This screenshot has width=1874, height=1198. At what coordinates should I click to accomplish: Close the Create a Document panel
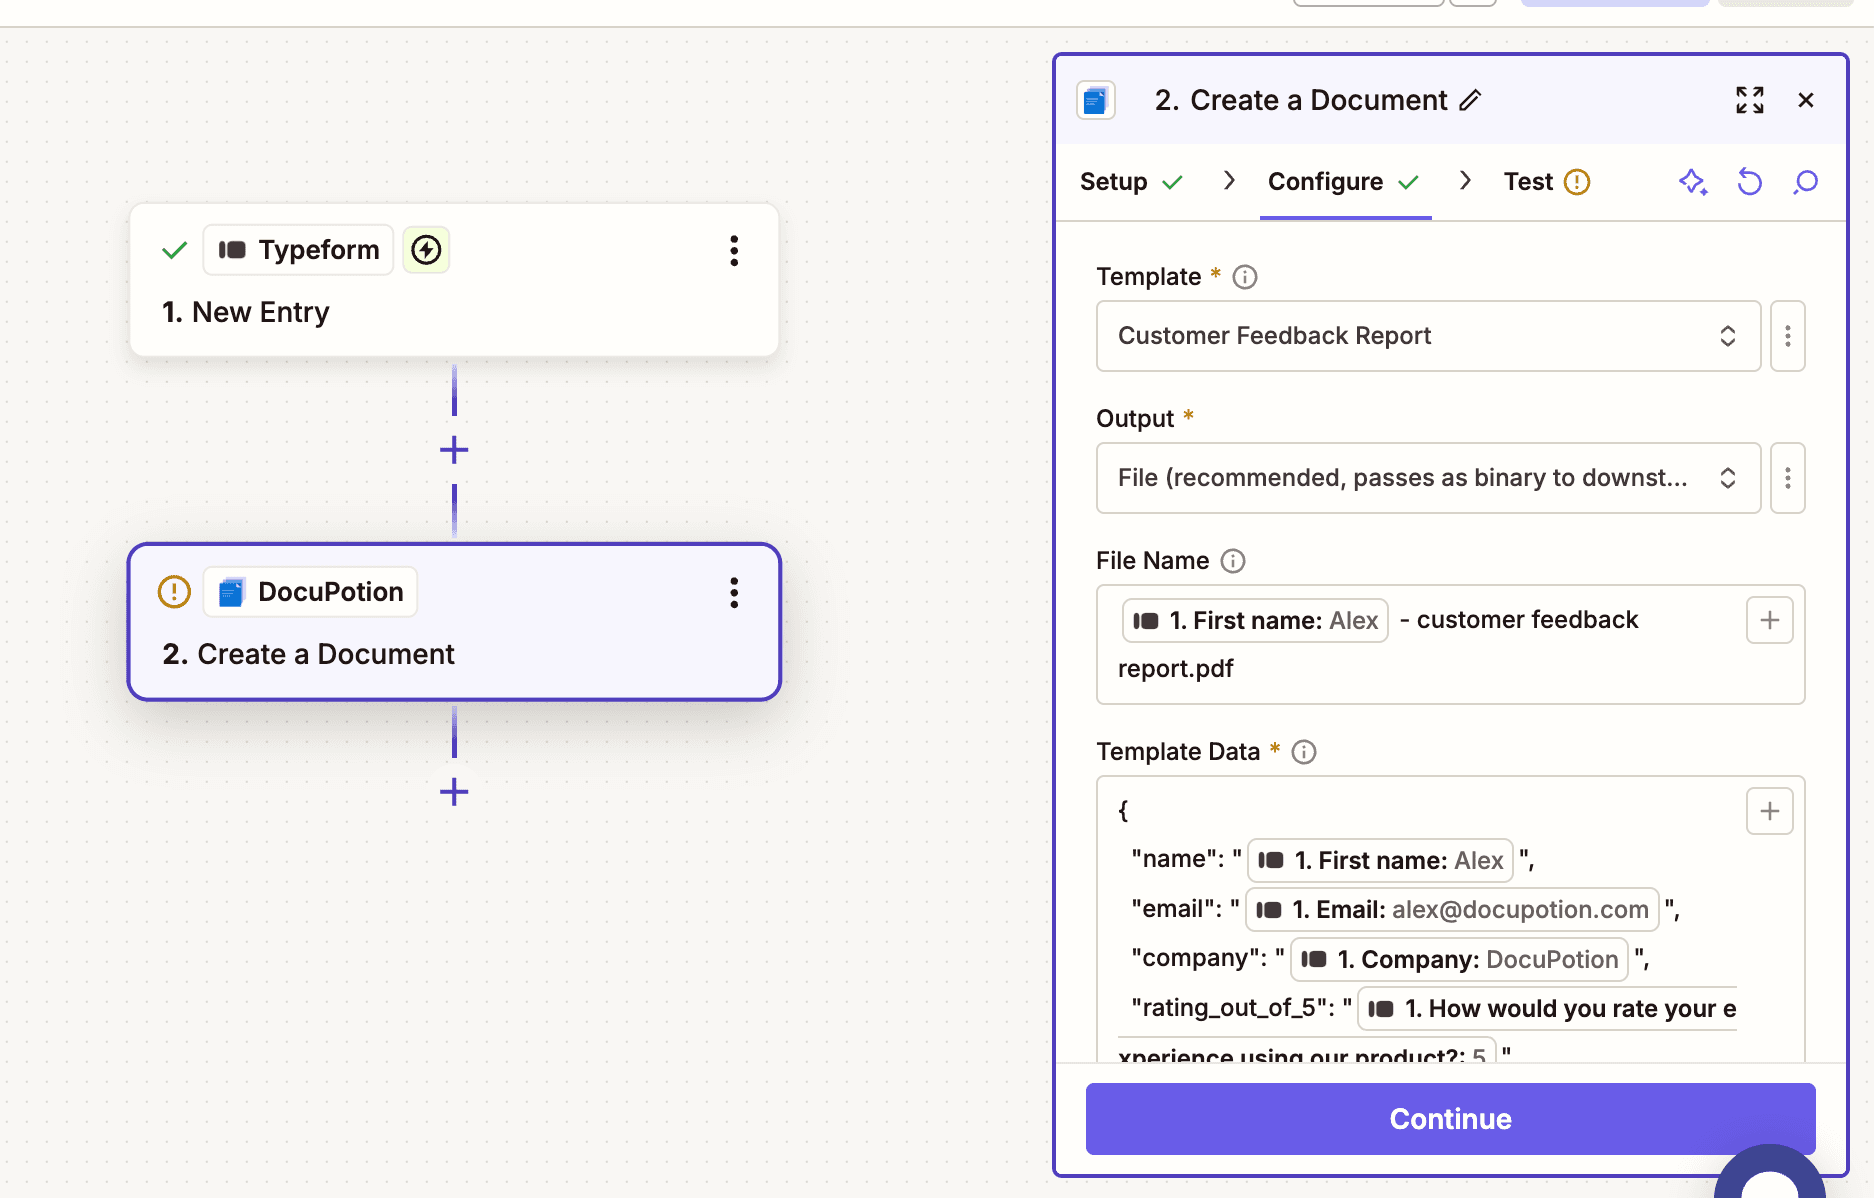pyautogui.click(x=1806, y=100)
